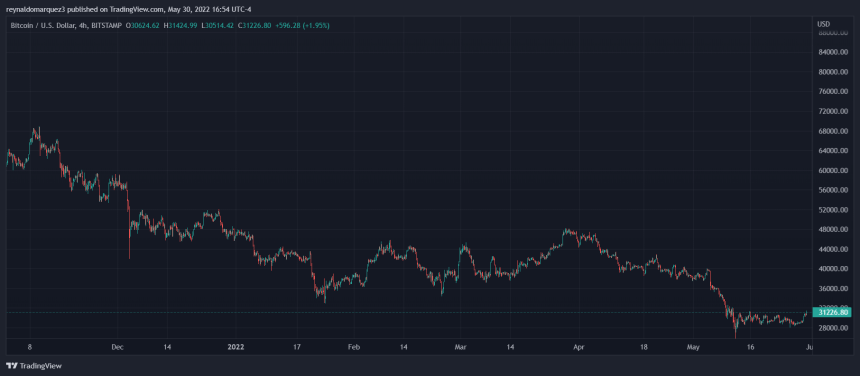Image resolution: width=860 pixels, height=376 pixels.
Task: Click the 17 date label on time axis
Action: click(x=296, y=347)
